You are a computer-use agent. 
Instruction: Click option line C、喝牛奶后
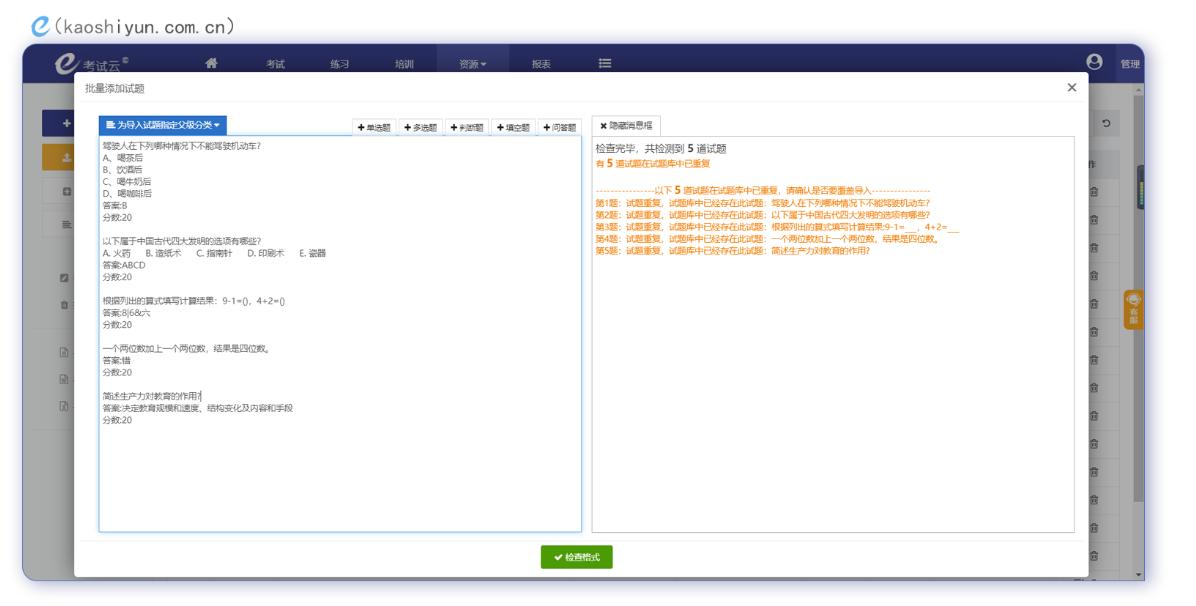coord(127,182)
